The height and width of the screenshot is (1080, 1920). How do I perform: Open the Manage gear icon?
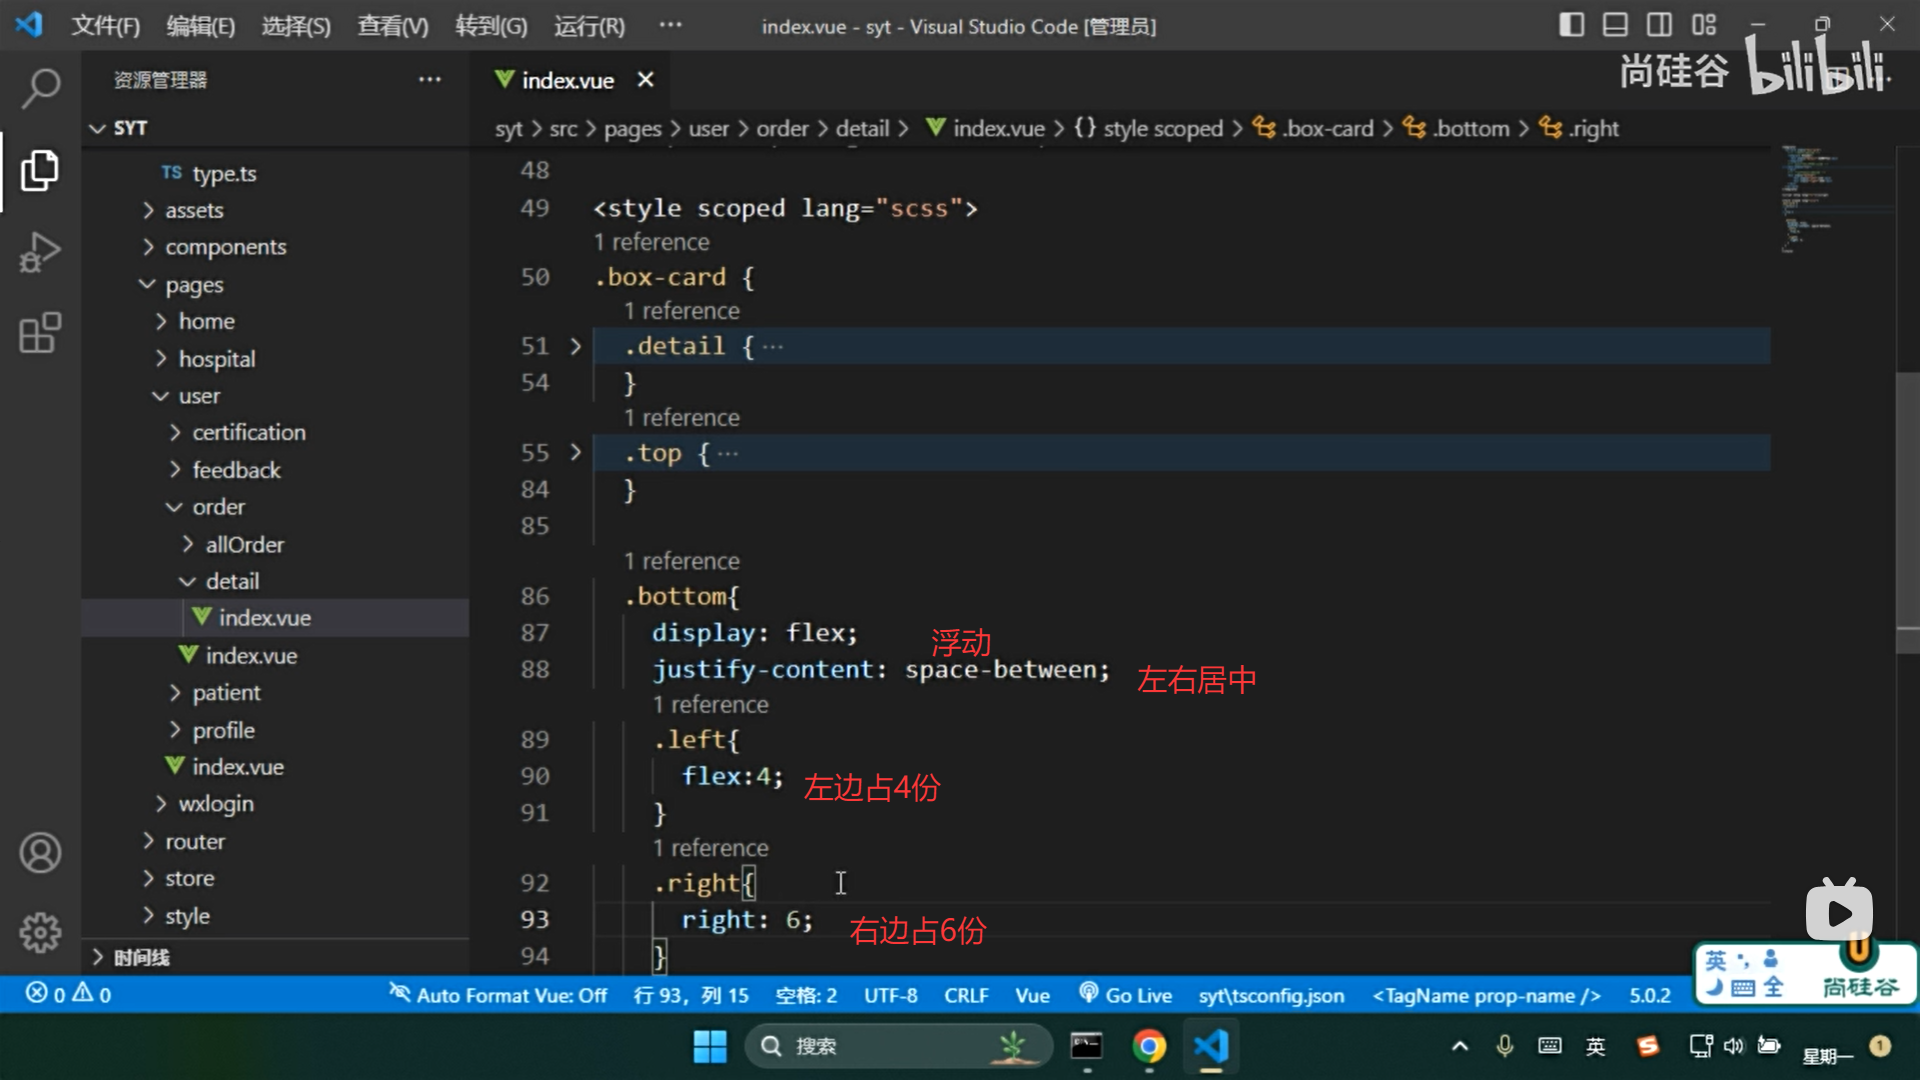(x=40, y=932)
